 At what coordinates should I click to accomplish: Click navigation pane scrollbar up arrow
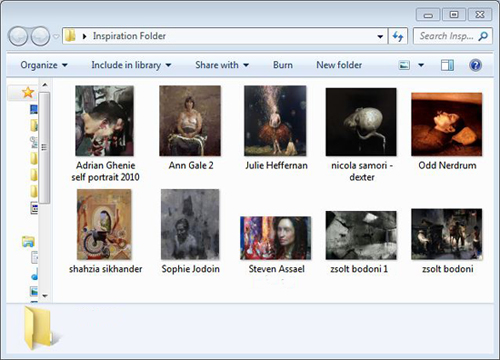point(45,85)
